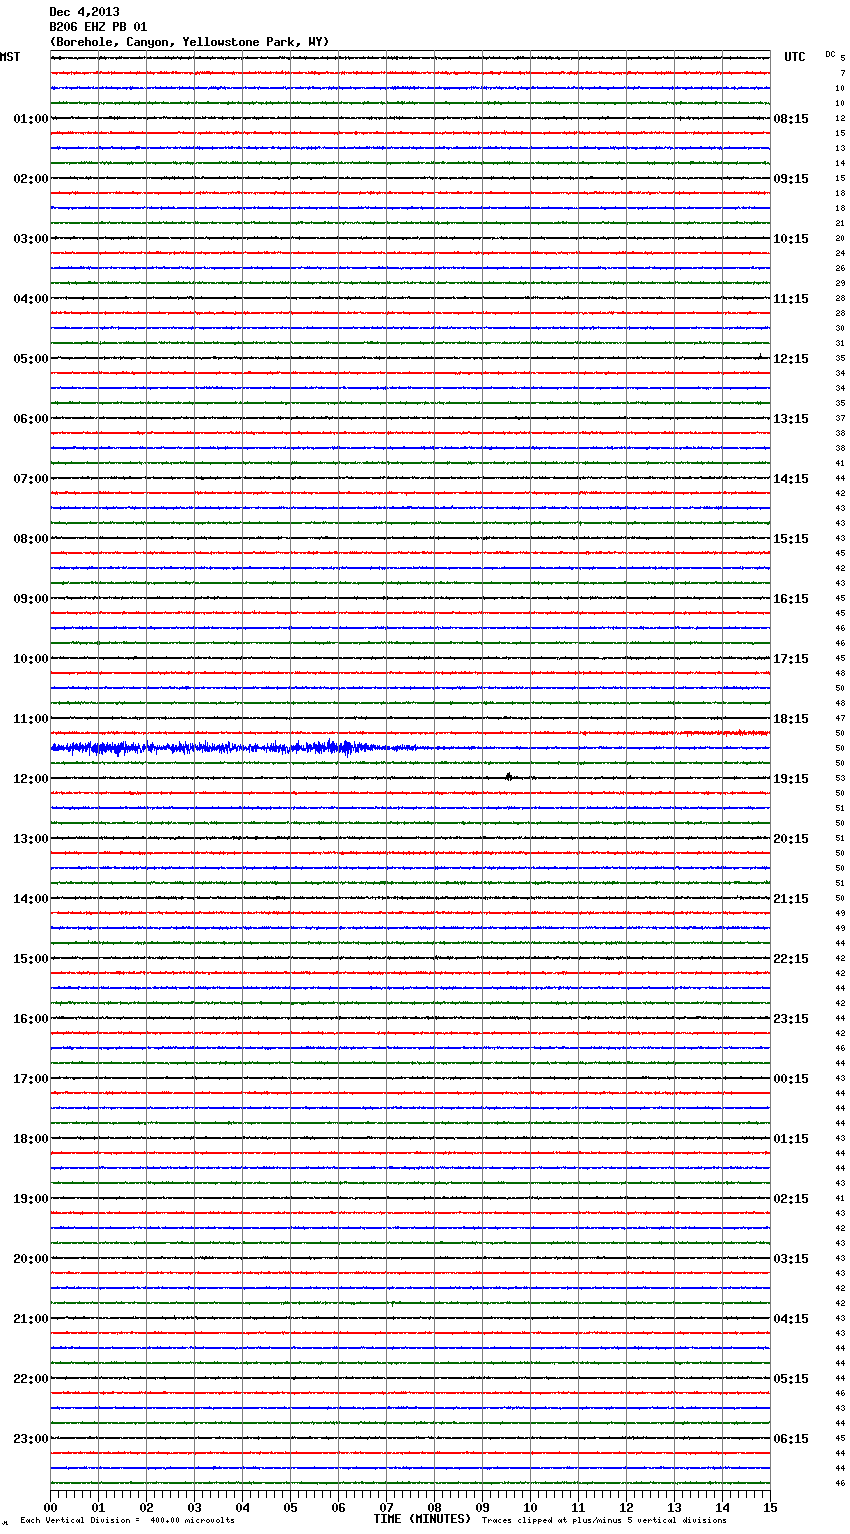Click the 23:00 MST hour label
The height and width of the screenshot is (1534, 850).
click(30, 1439)
